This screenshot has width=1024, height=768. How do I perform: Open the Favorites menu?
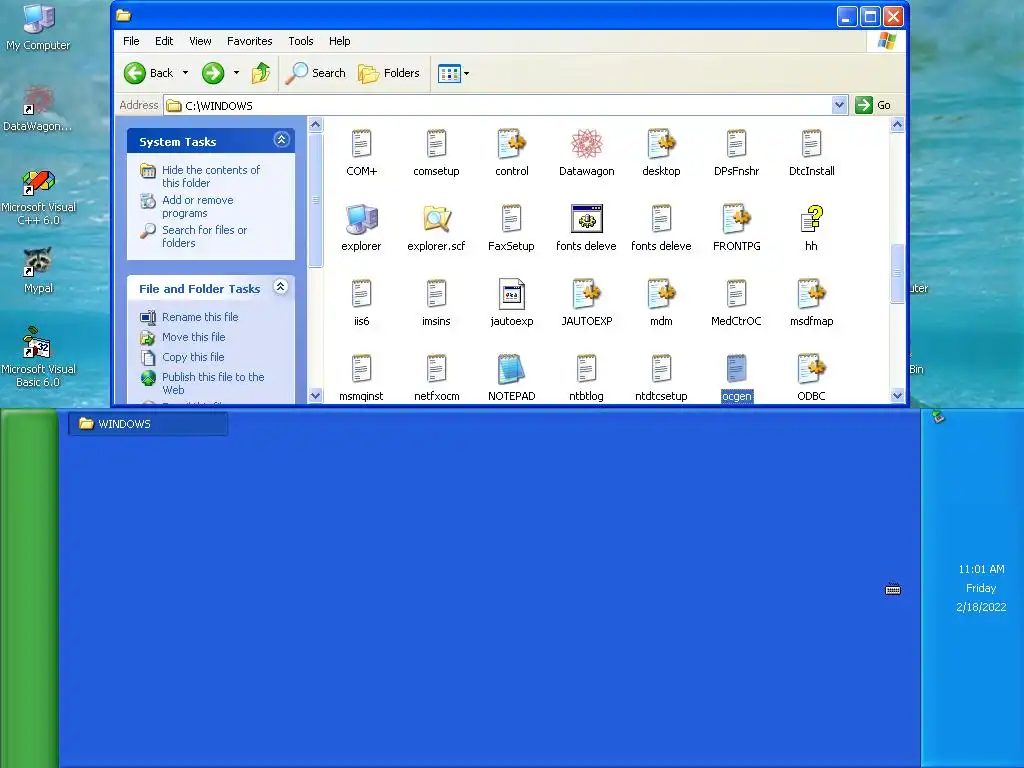point(249,41)
